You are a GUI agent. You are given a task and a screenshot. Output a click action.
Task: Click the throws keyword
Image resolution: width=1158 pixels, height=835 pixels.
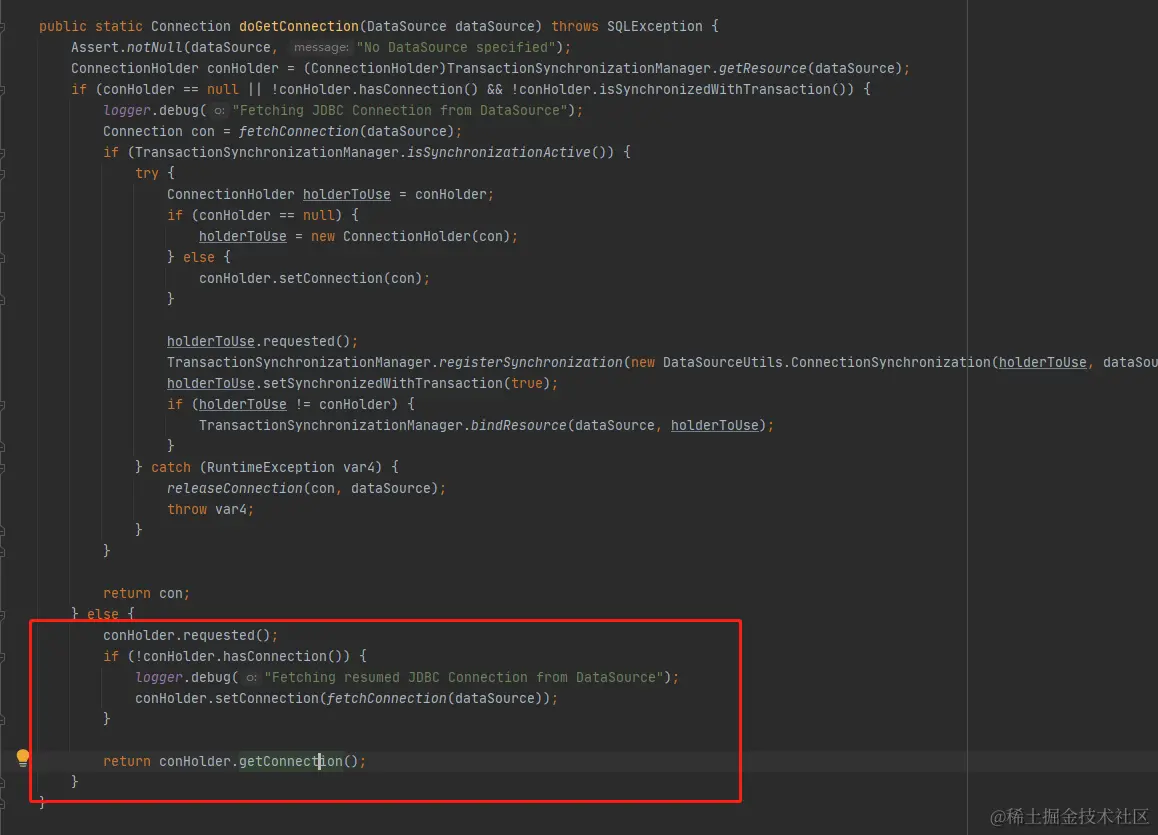point(575,27)
